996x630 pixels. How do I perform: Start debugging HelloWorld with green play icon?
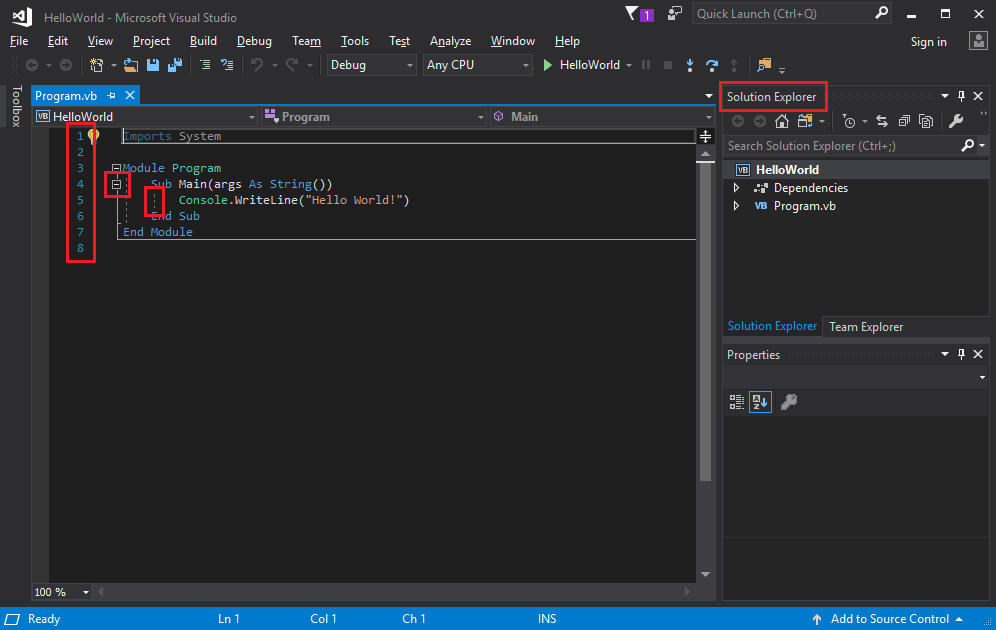point(546,64)
